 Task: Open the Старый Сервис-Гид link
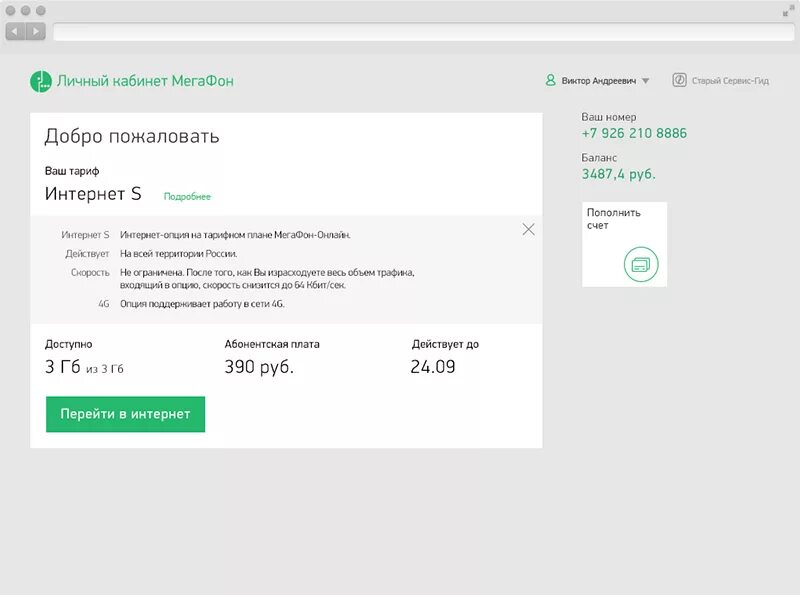coord(730,81)
